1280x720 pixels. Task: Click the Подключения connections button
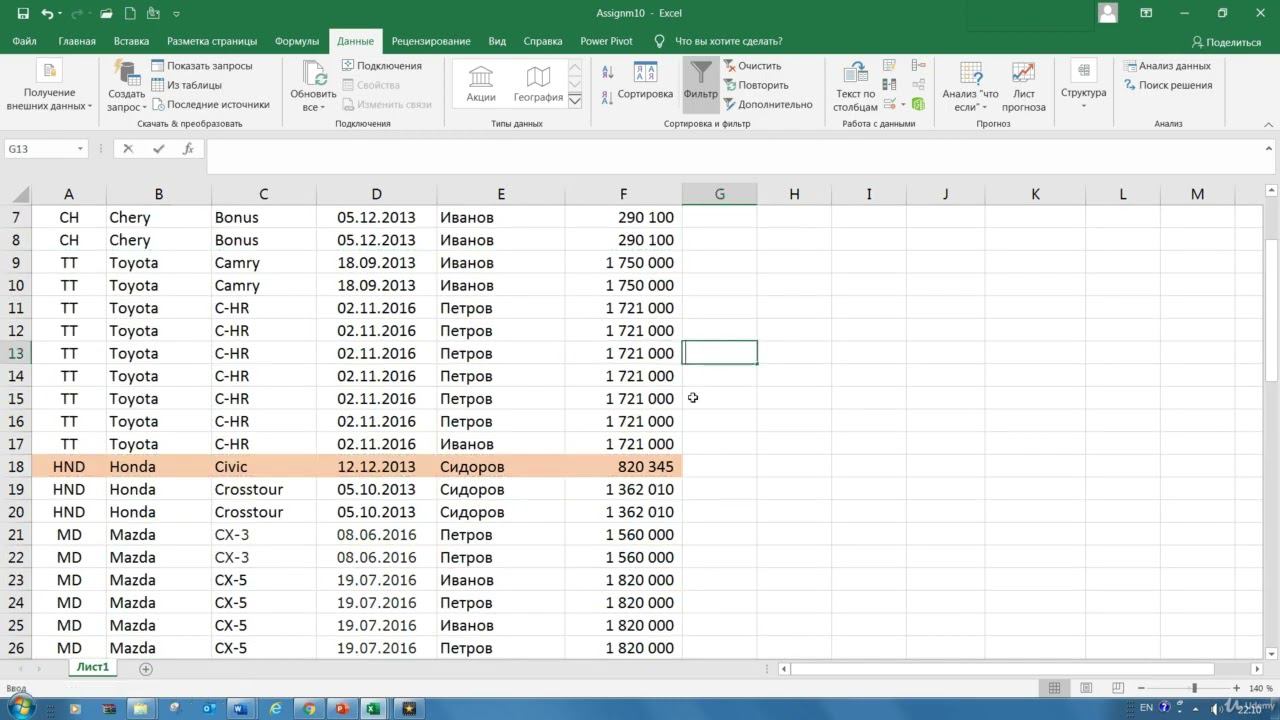[382, 66]
